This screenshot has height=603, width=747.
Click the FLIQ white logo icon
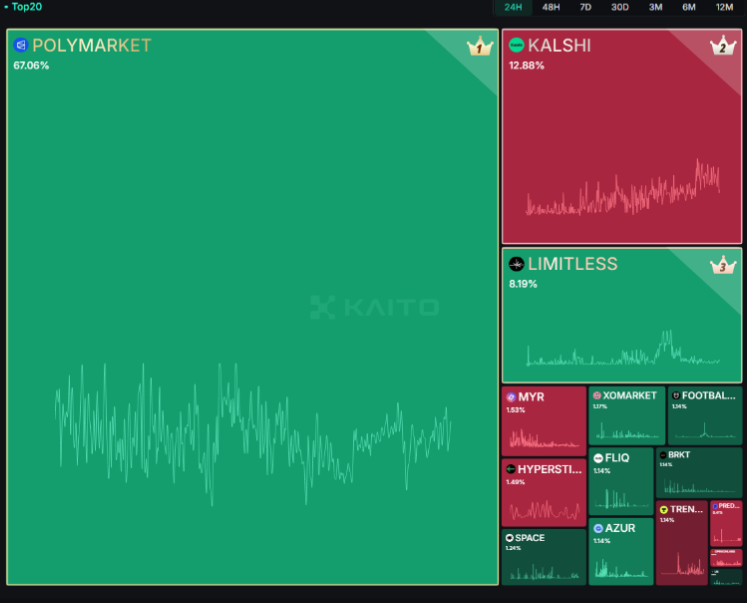pyautogui.click(x=598, y=458)
